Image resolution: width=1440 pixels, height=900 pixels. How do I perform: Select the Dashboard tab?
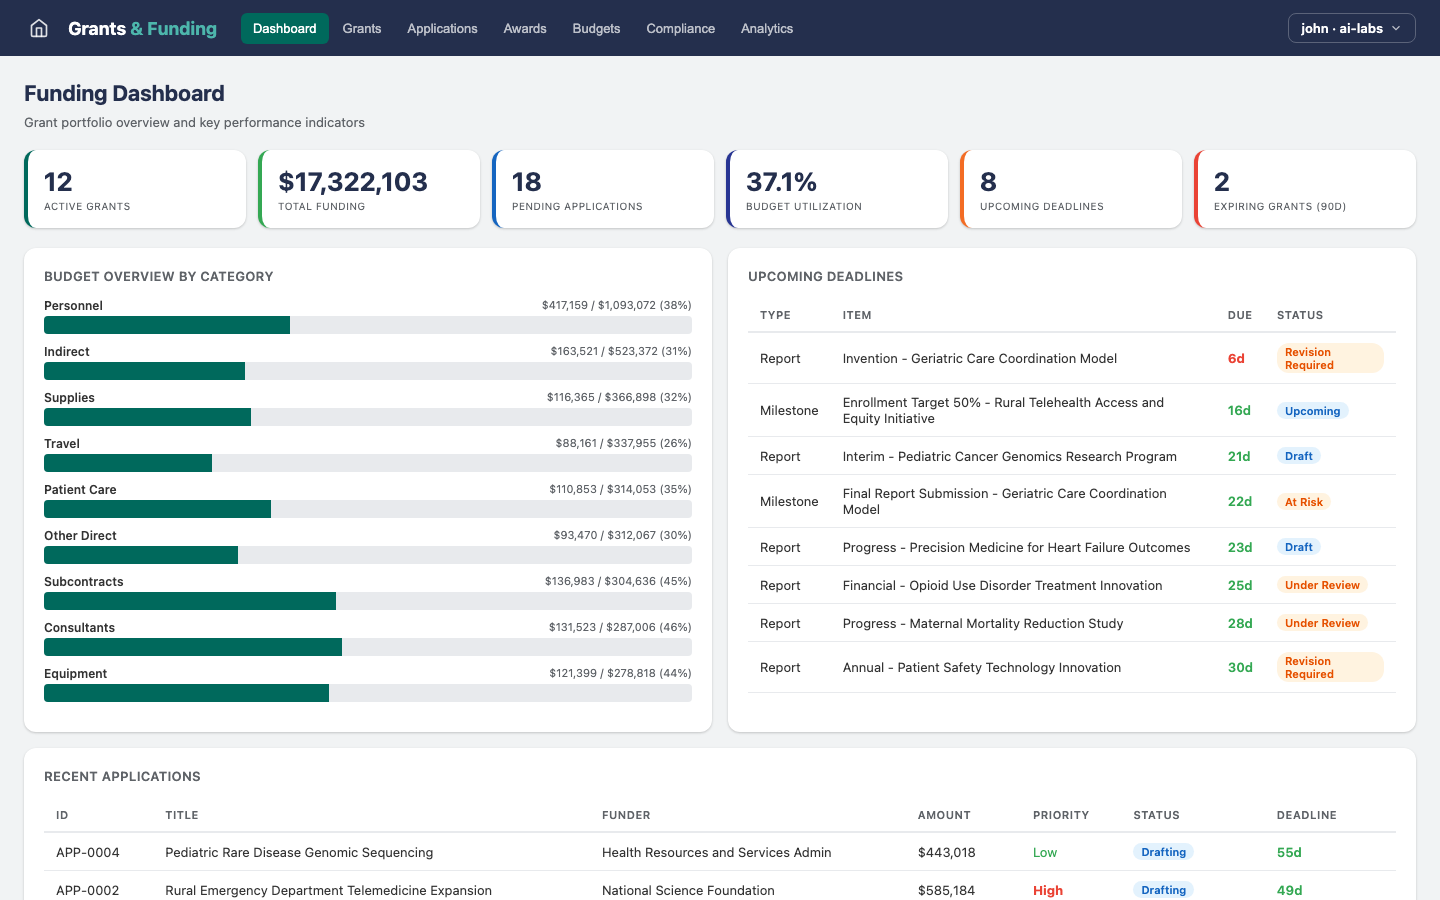pyautogui.click(x=284, y=28)
